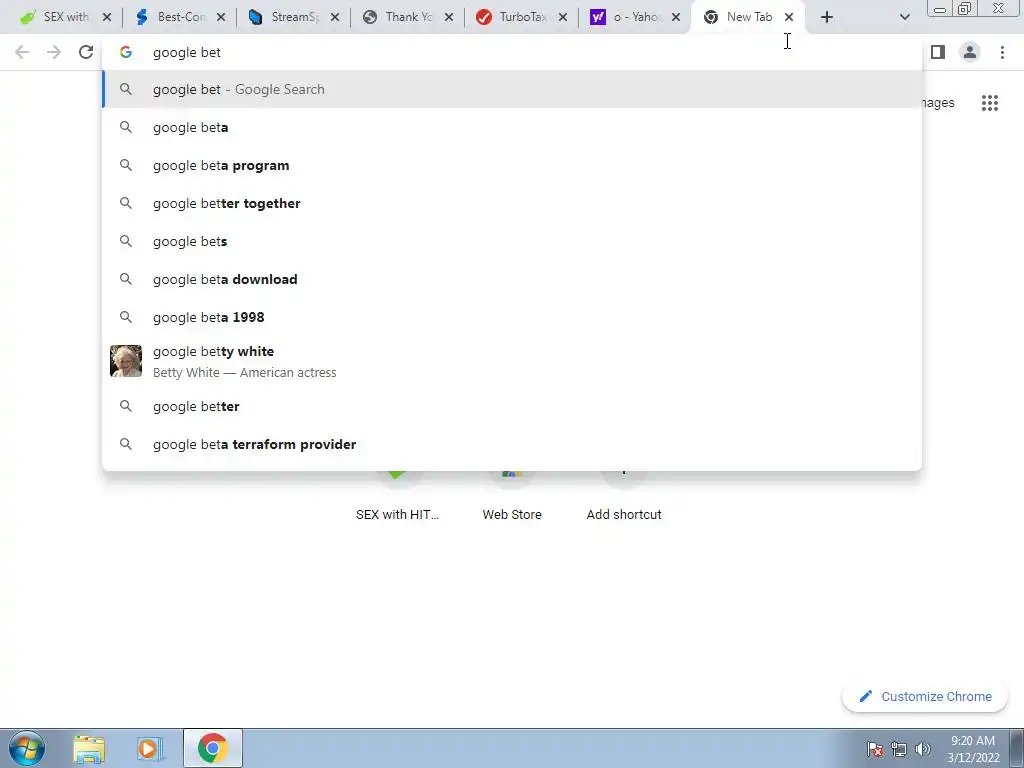The width and height of the screenshot is (1024, 768).
Task: Close the Yahoo tab
Action: click(676, 17)
